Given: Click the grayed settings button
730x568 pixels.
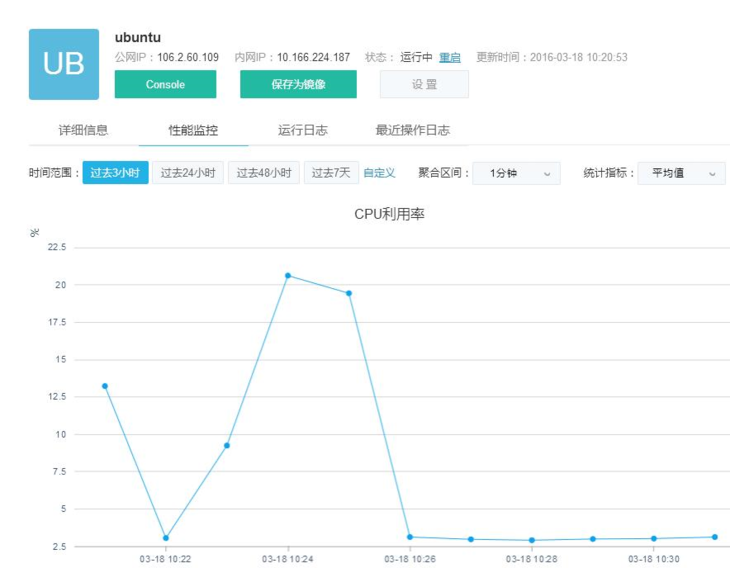Looking at the screenshot, I should [424, 85].
